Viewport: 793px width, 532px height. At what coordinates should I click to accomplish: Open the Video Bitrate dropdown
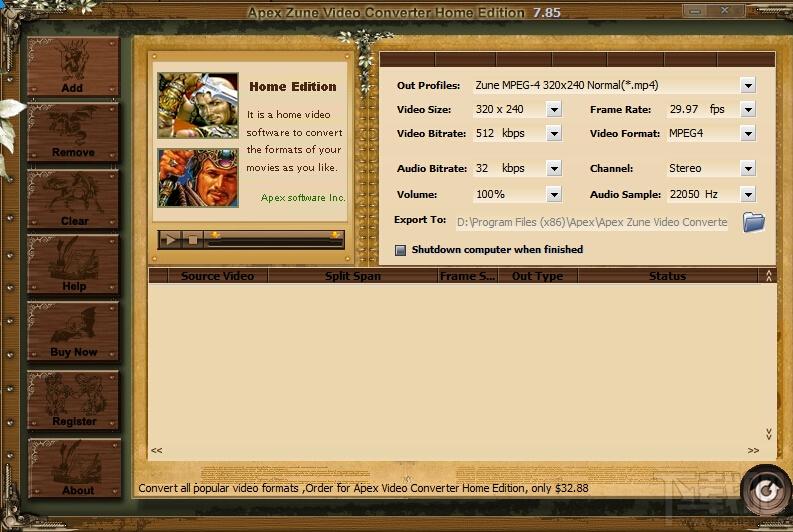[554, 134]
